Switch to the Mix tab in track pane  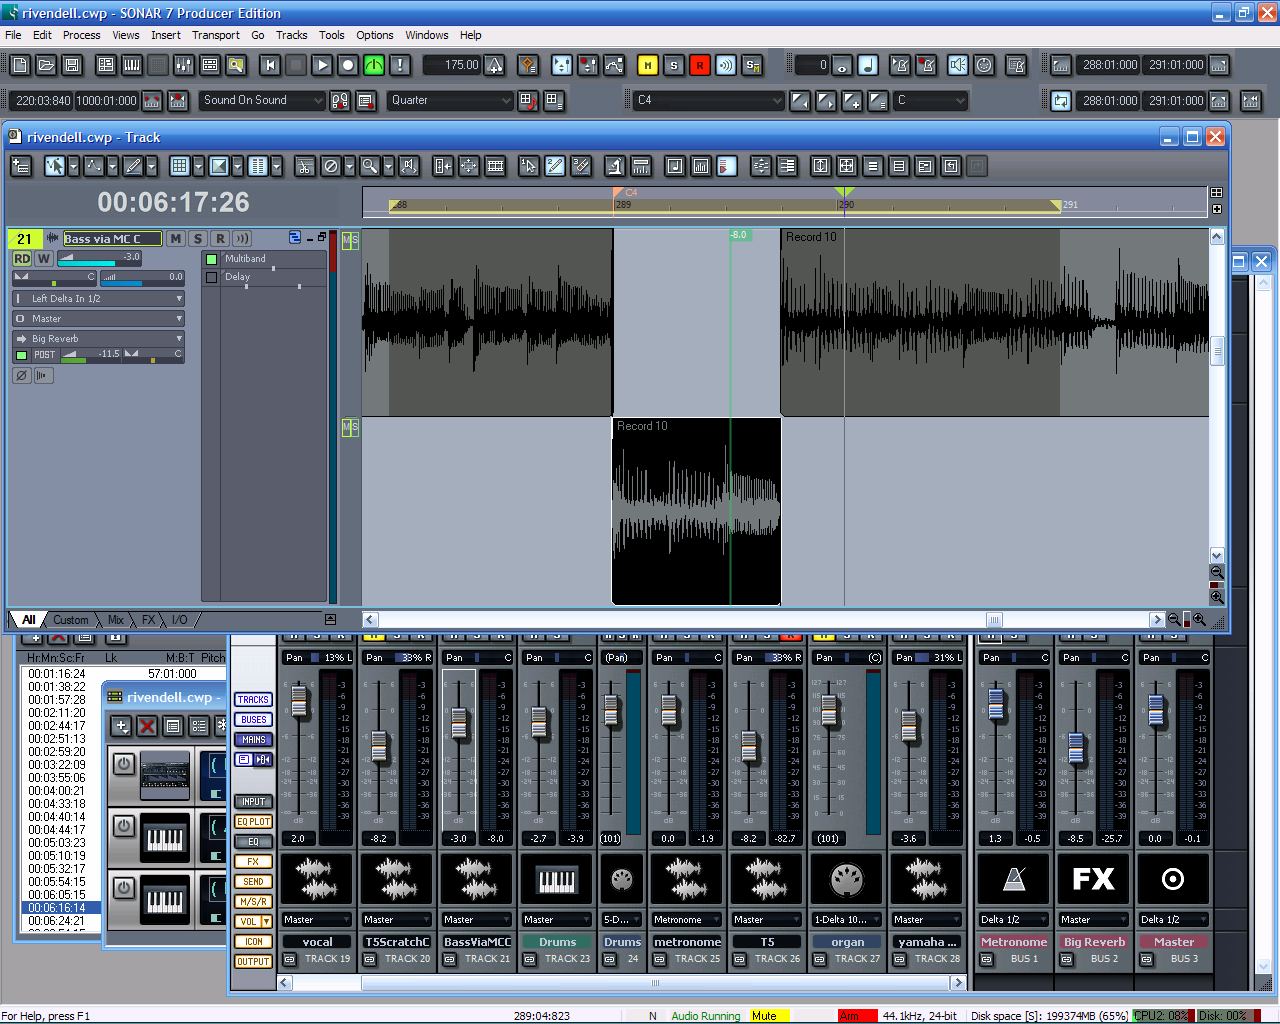click(116, 620)
